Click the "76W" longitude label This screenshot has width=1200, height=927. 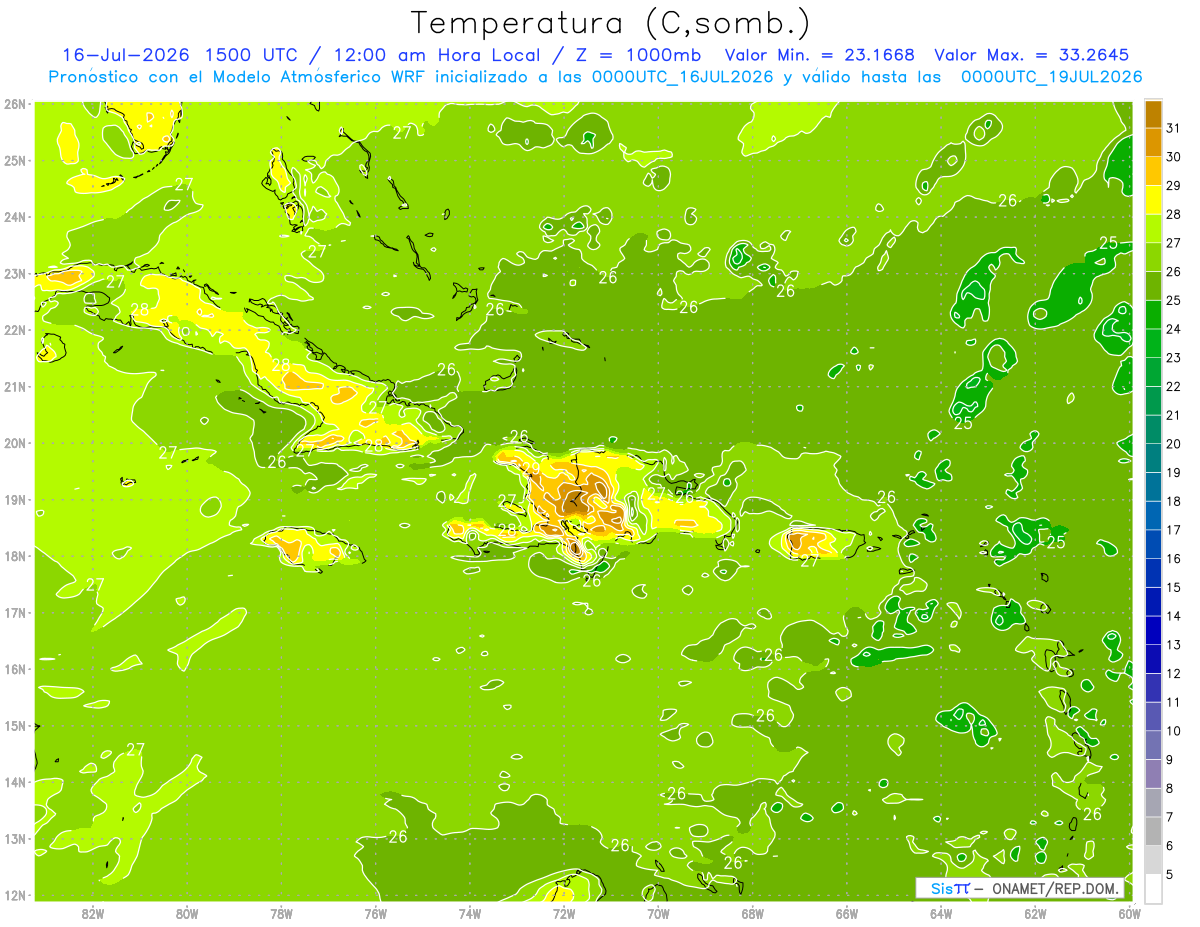pos(375,913)
